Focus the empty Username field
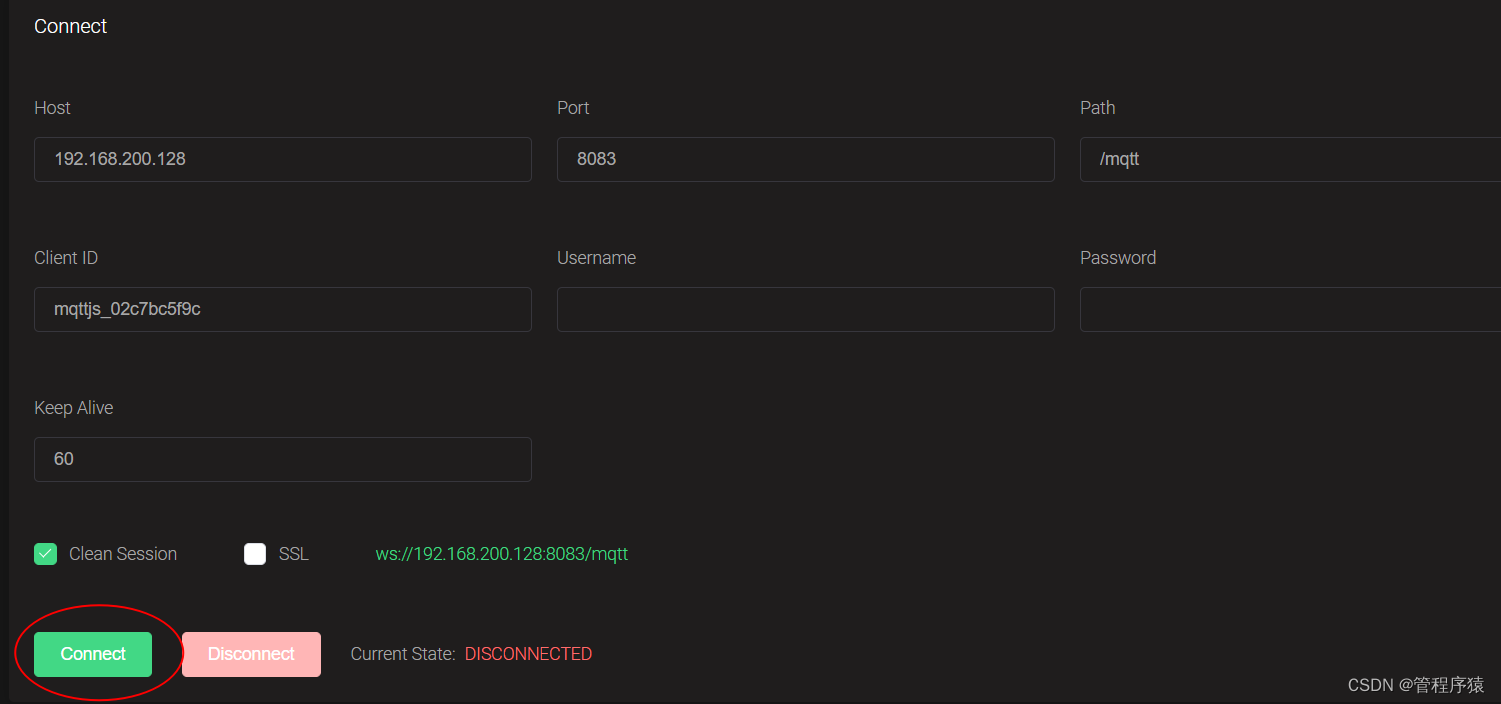 806,309
